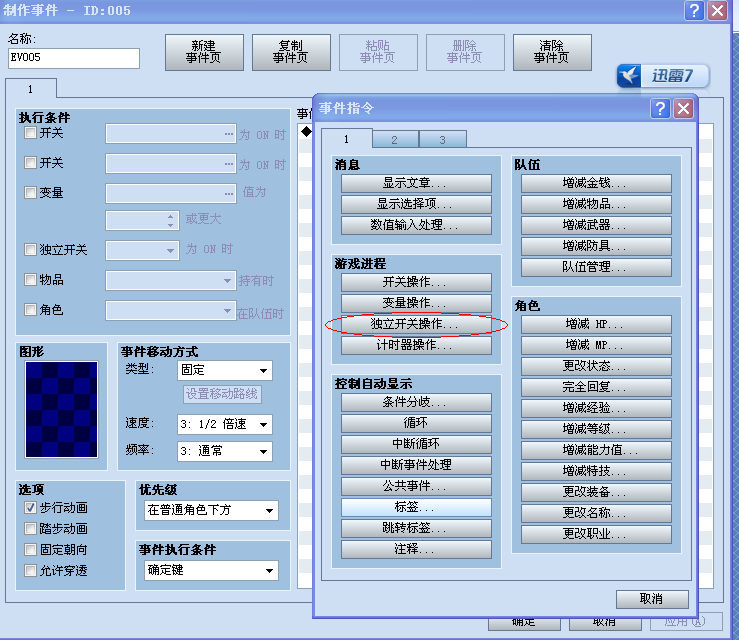The image size is (739, 640).
Task: Enable the 固定朝向 option
Action: (x=30, y=550)
